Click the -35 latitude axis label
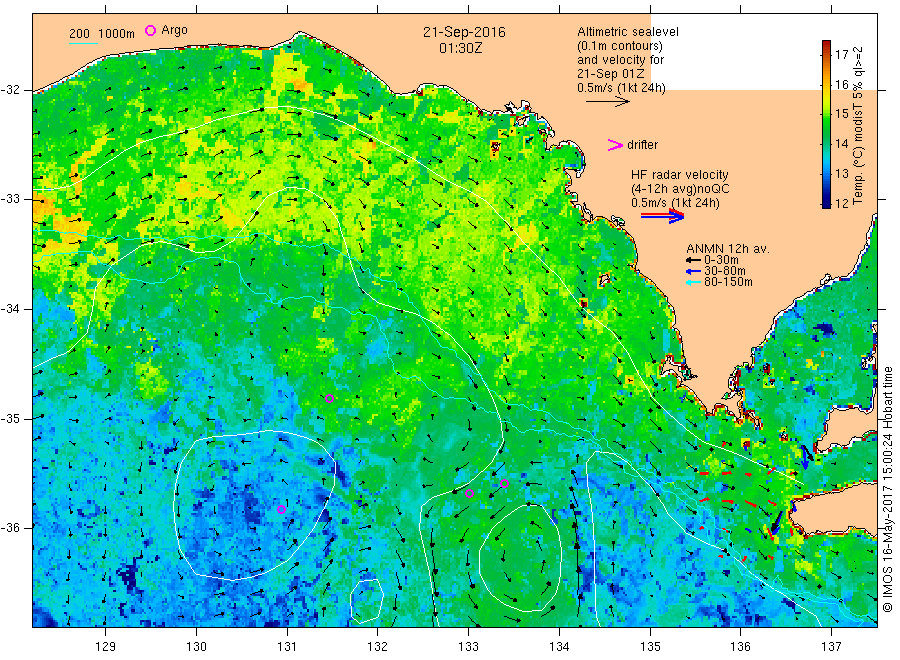The width and height of the screenshot is (900, 660). click(x=10, y=419)
